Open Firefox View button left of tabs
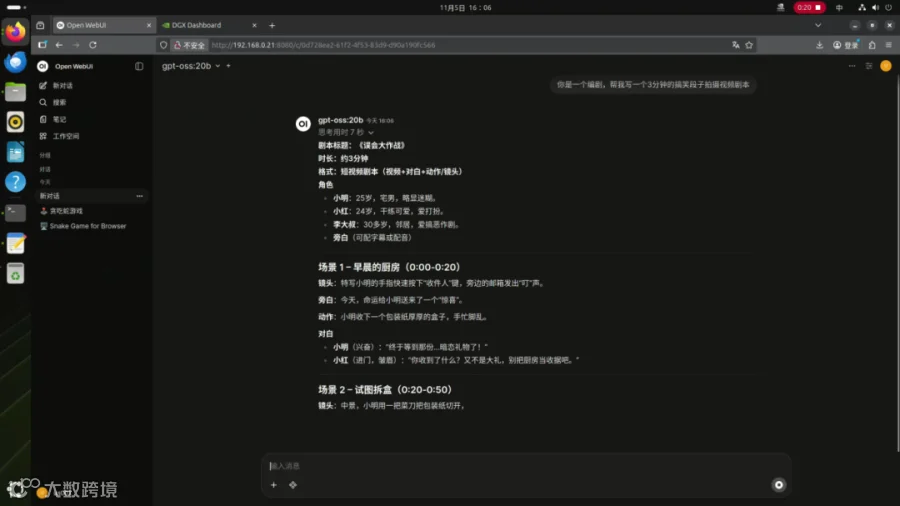 (x=40, y=25)
